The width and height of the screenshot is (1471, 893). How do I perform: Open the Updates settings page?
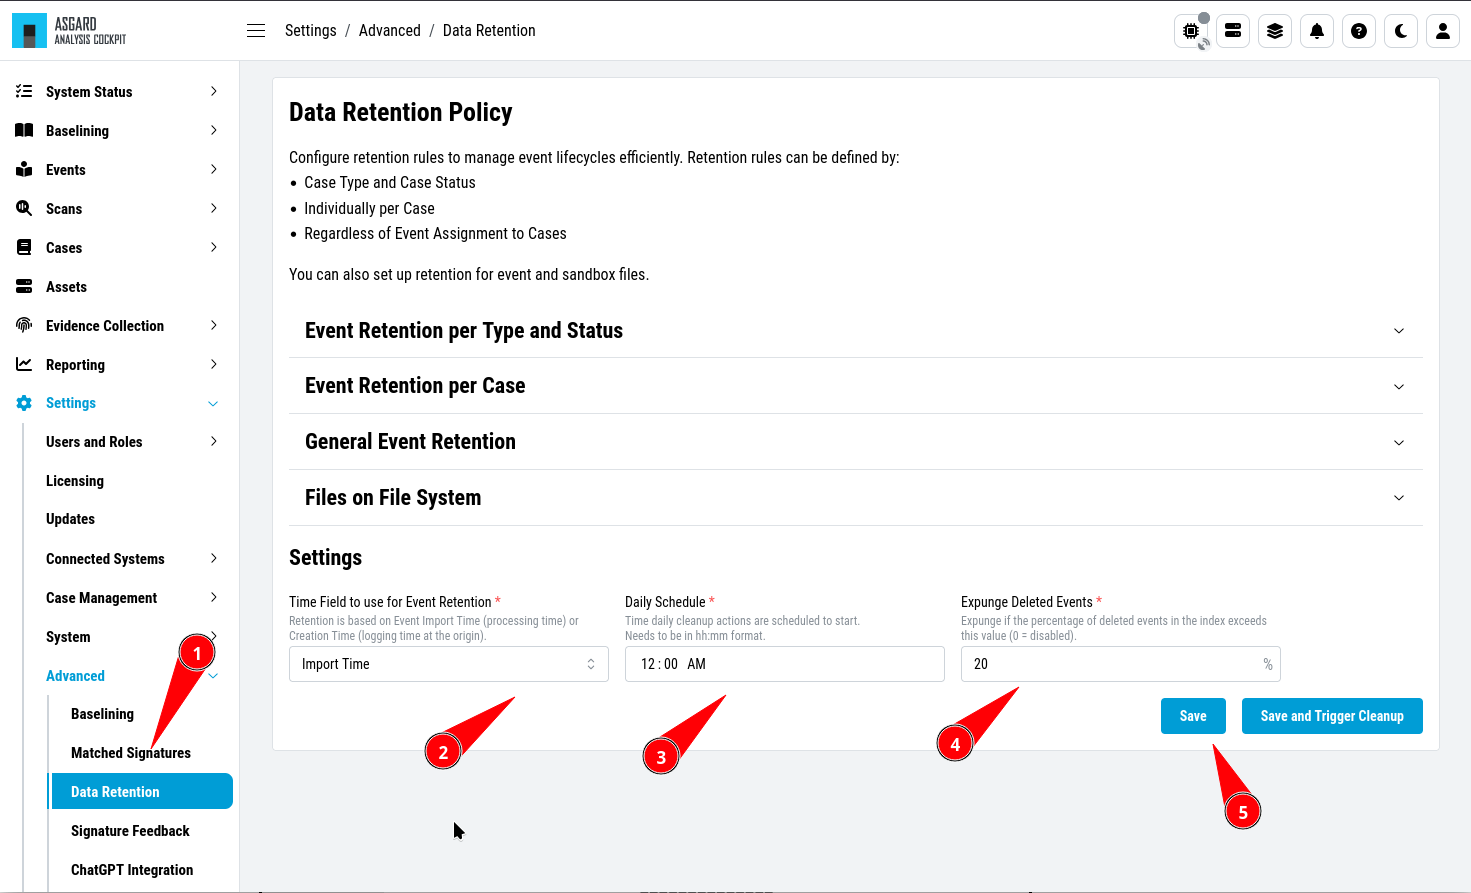pos(70,519)
